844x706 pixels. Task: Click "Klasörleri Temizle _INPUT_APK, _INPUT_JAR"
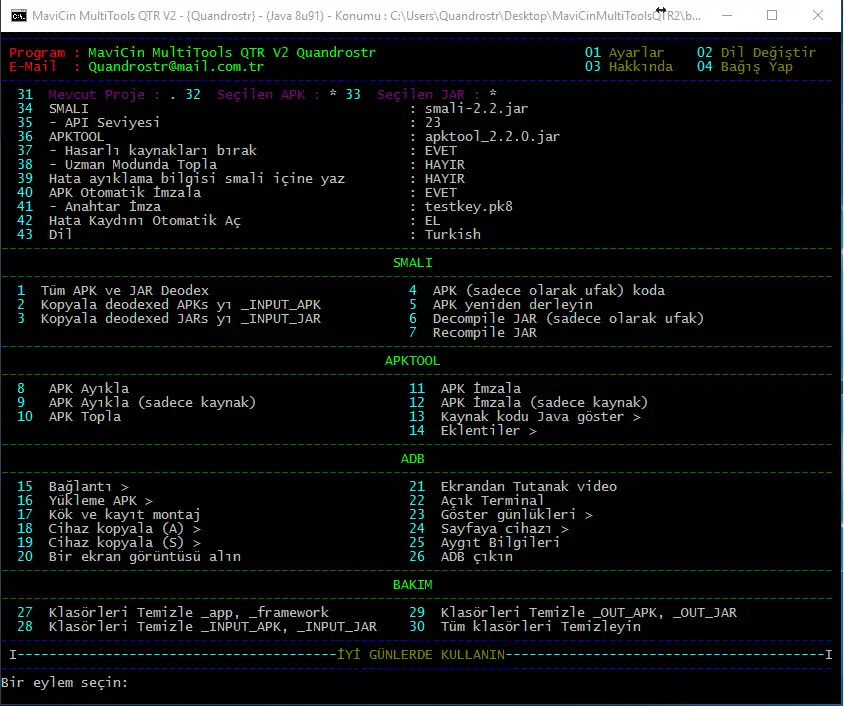click(x=213, y=626)
